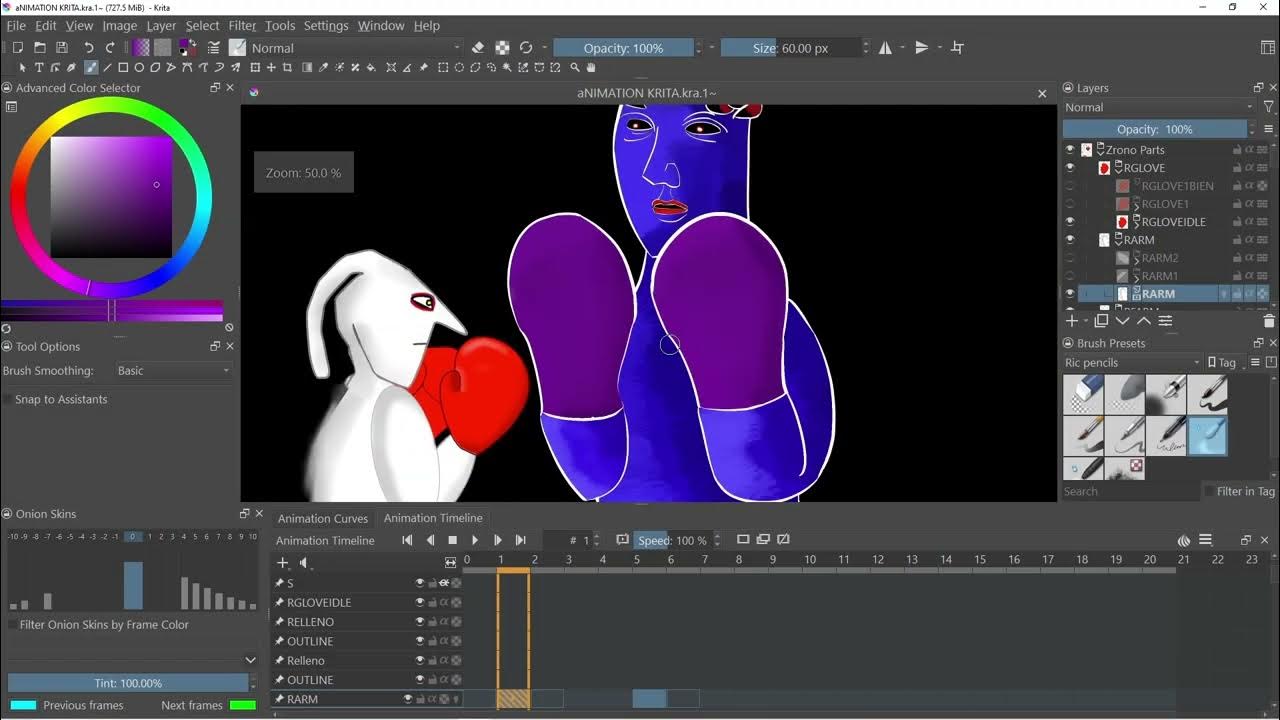This screenshot has height=720, width=1280.
Task: Open the timeline add-layer plus menu
Action: pos(283,563)
